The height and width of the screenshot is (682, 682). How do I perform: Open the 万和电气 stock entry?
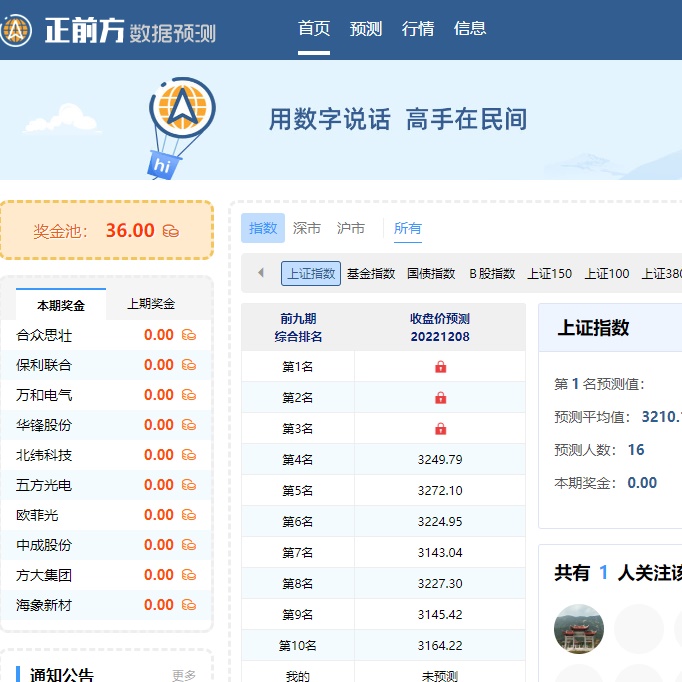click(x=44, y=395)
